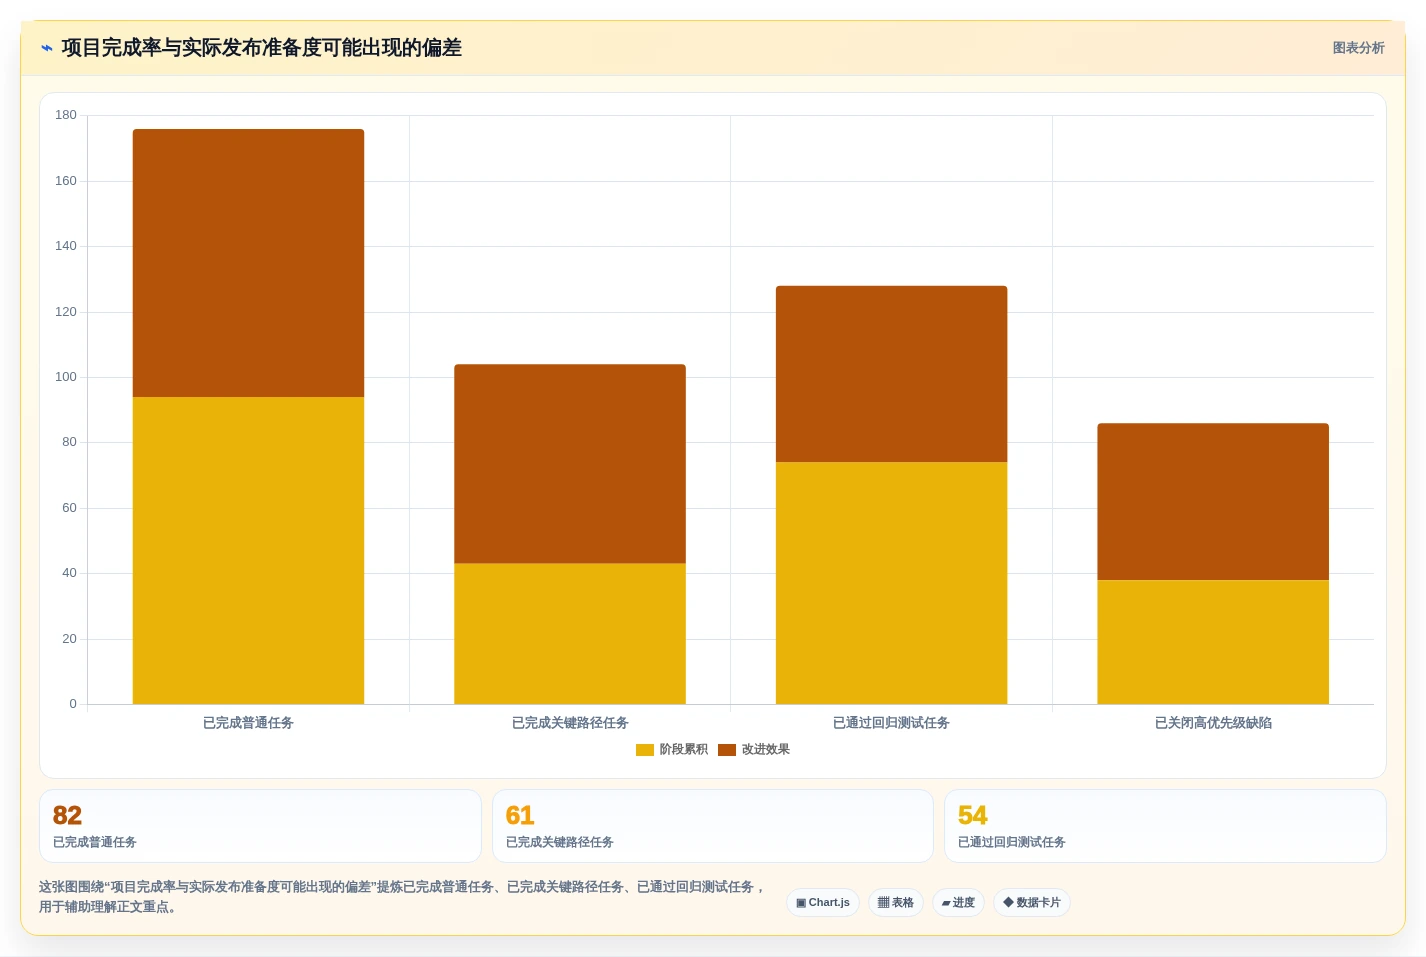Click yellow 阶段累积 segment of 已通过回归测试任务 bar

coord(892,583)
